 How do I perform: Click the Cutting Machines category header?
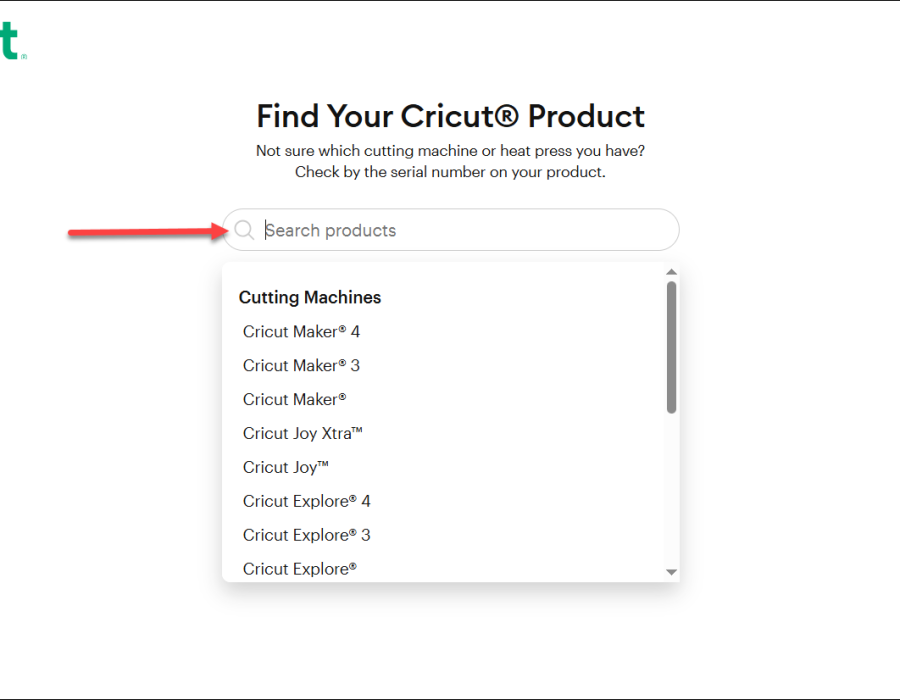pos(310,298)
